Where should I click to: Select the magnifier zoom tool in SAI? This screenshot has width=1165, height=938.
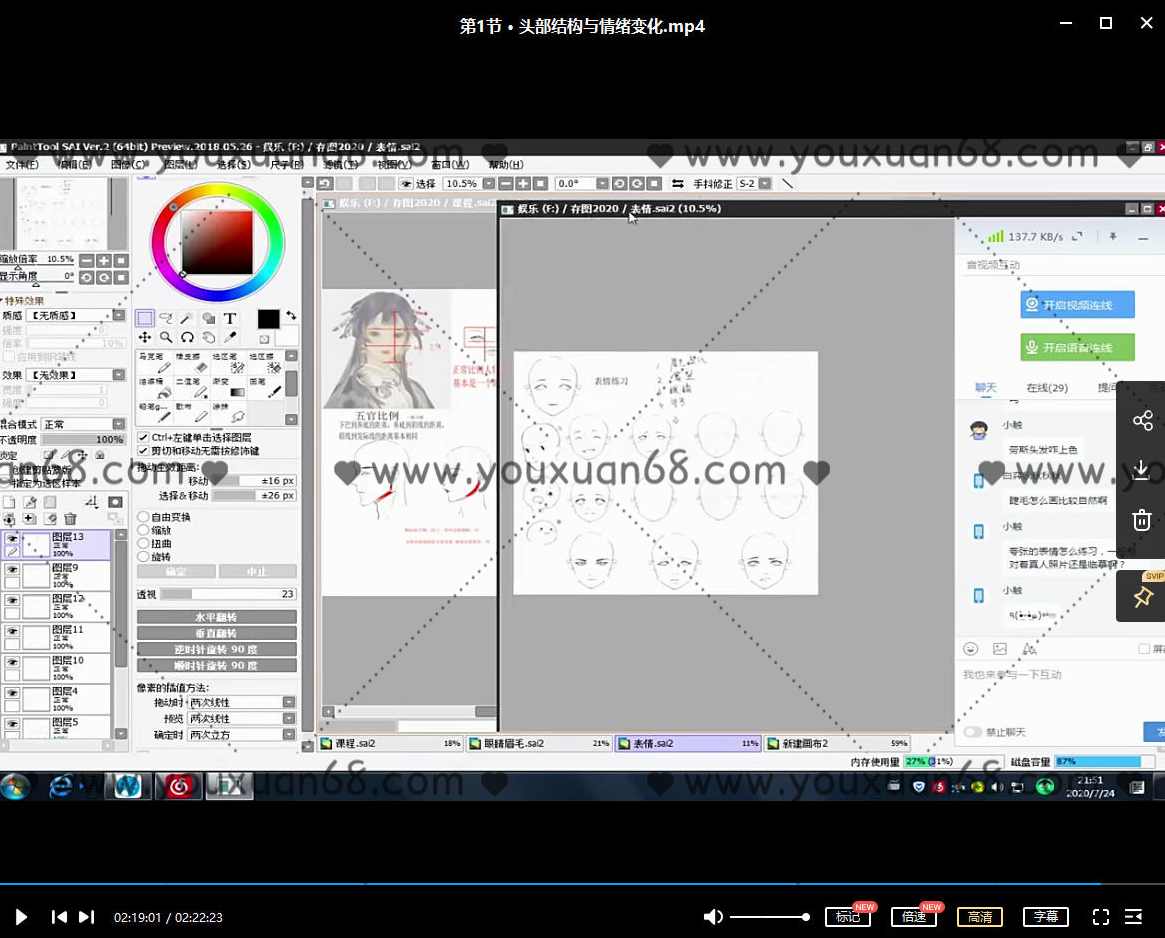point(166,338)
